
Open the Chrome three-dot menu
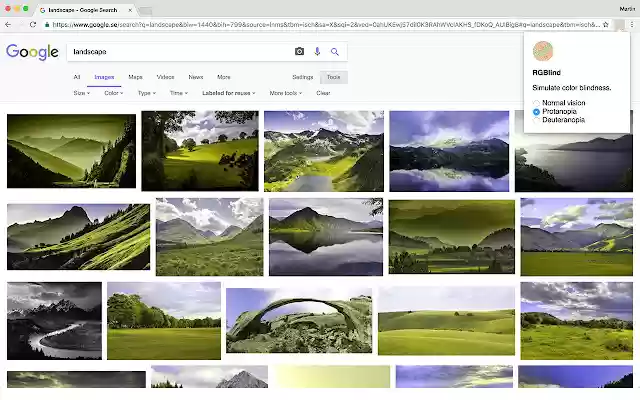[631, 24]
